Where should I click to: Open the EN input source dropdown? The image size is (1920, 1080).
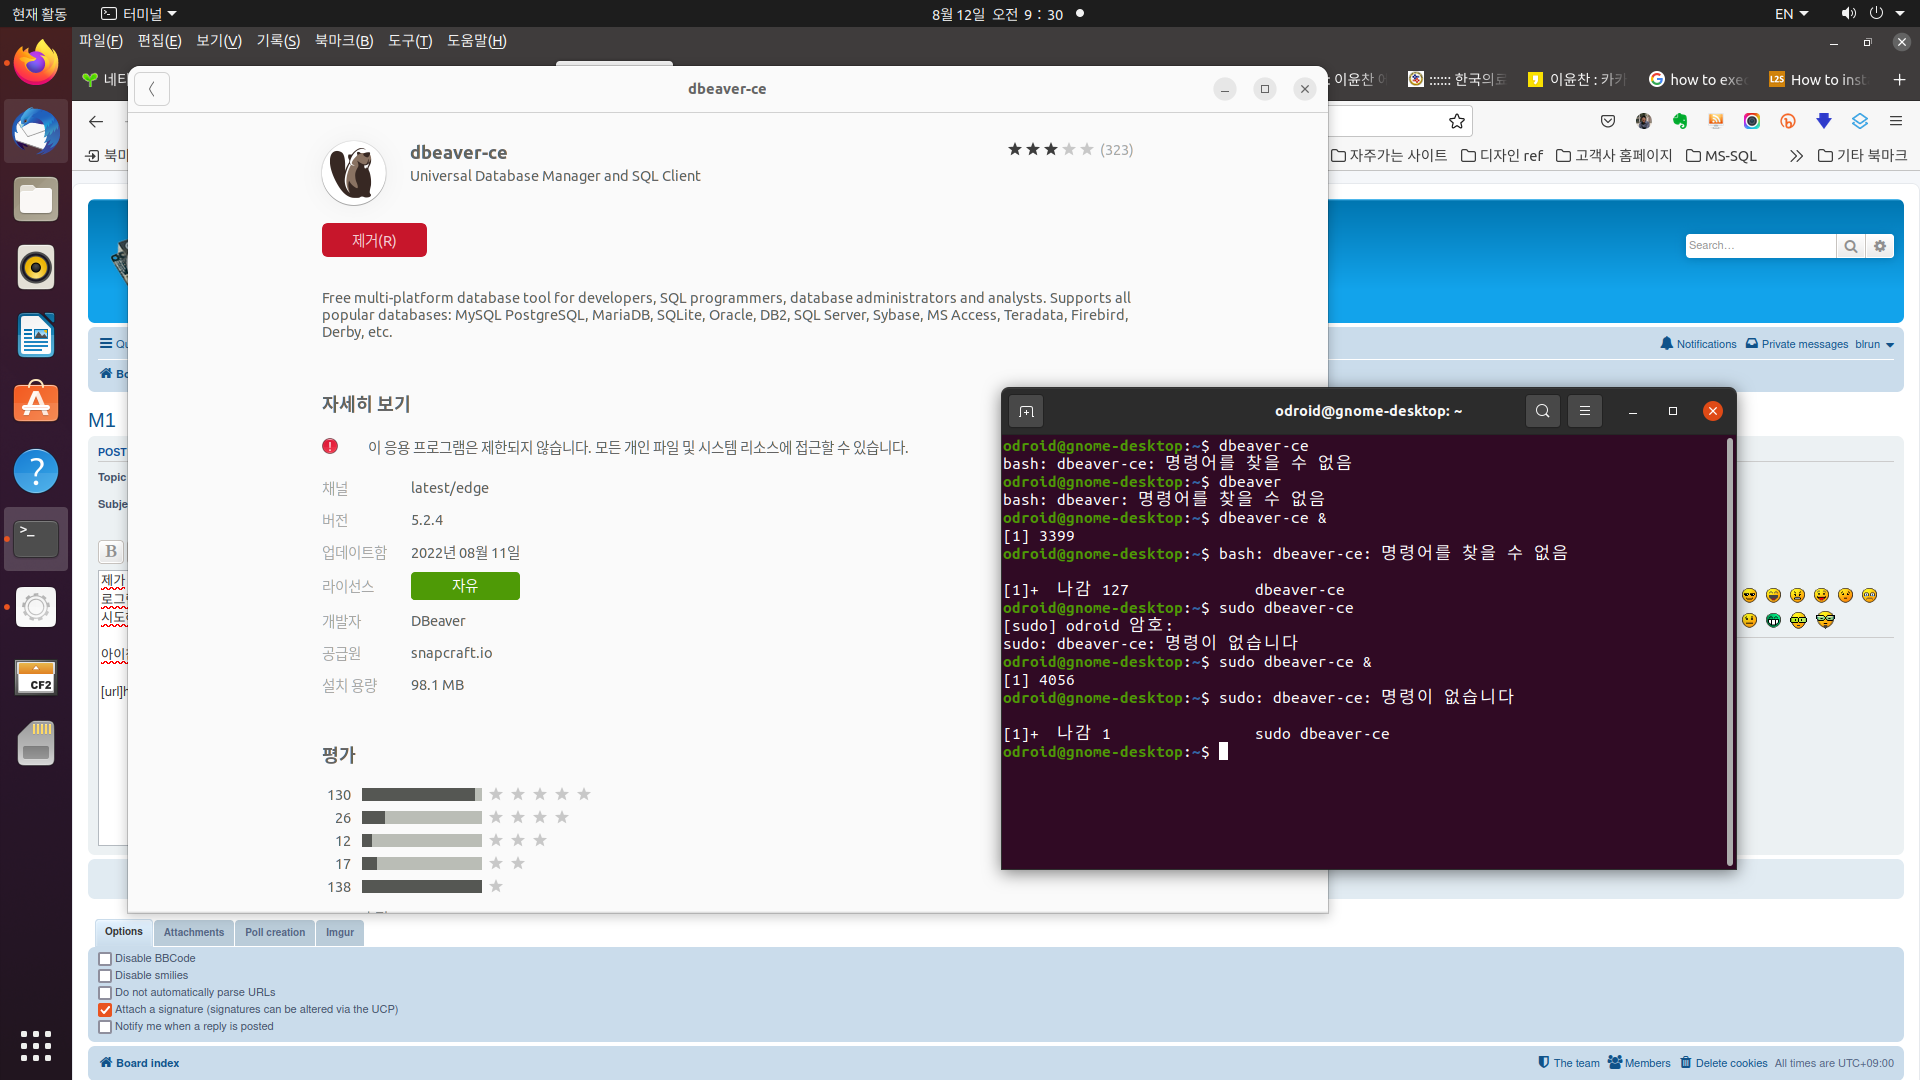tap(1791, 14)
